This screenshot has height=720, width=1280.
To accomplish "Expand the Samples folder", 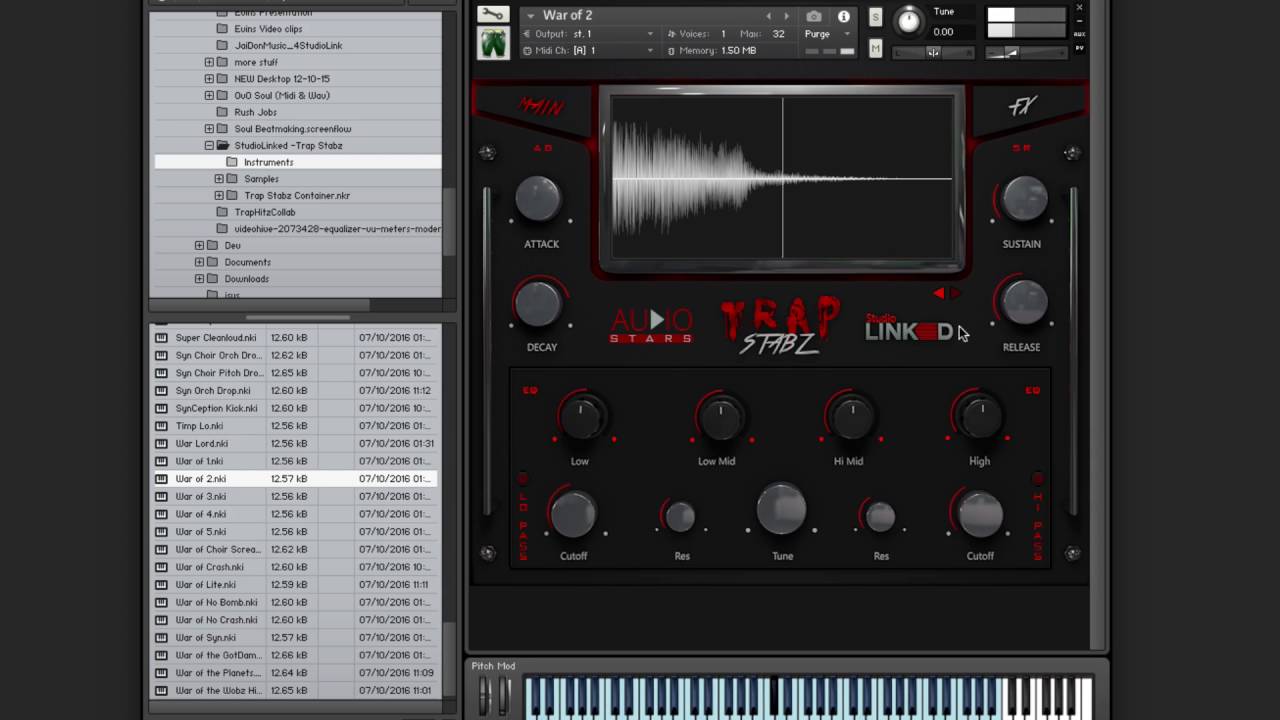I will click(x=219, y=179).
